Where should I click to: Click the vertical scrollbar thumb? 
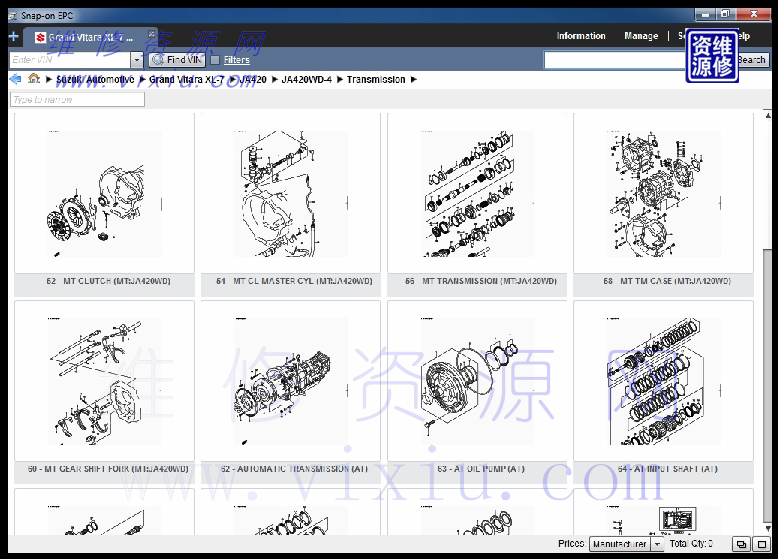click(x=768, y=384)
